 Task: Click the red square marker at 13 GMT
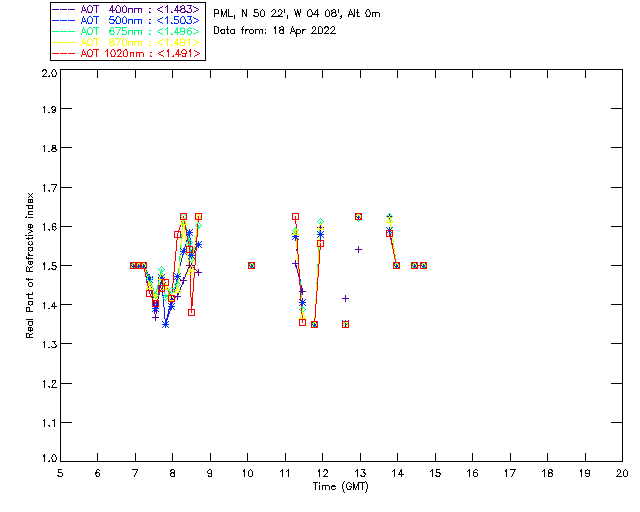tap(358, 216)
